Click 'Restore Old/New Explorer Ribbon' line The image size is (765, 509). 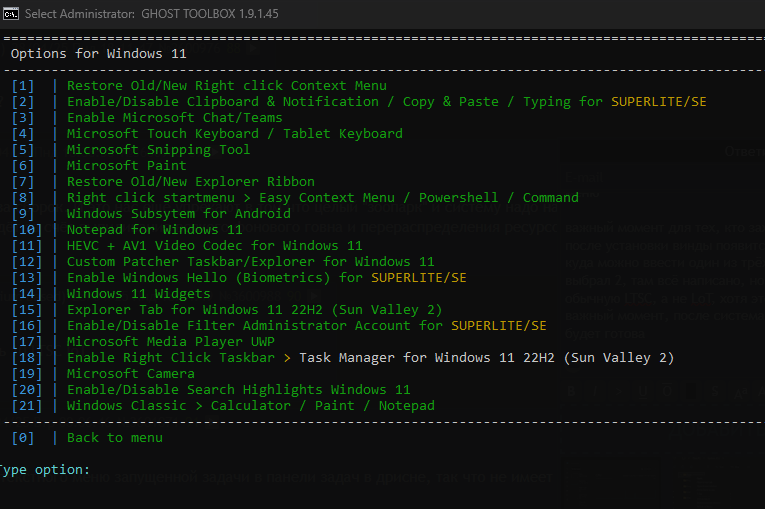coord(191,182)
